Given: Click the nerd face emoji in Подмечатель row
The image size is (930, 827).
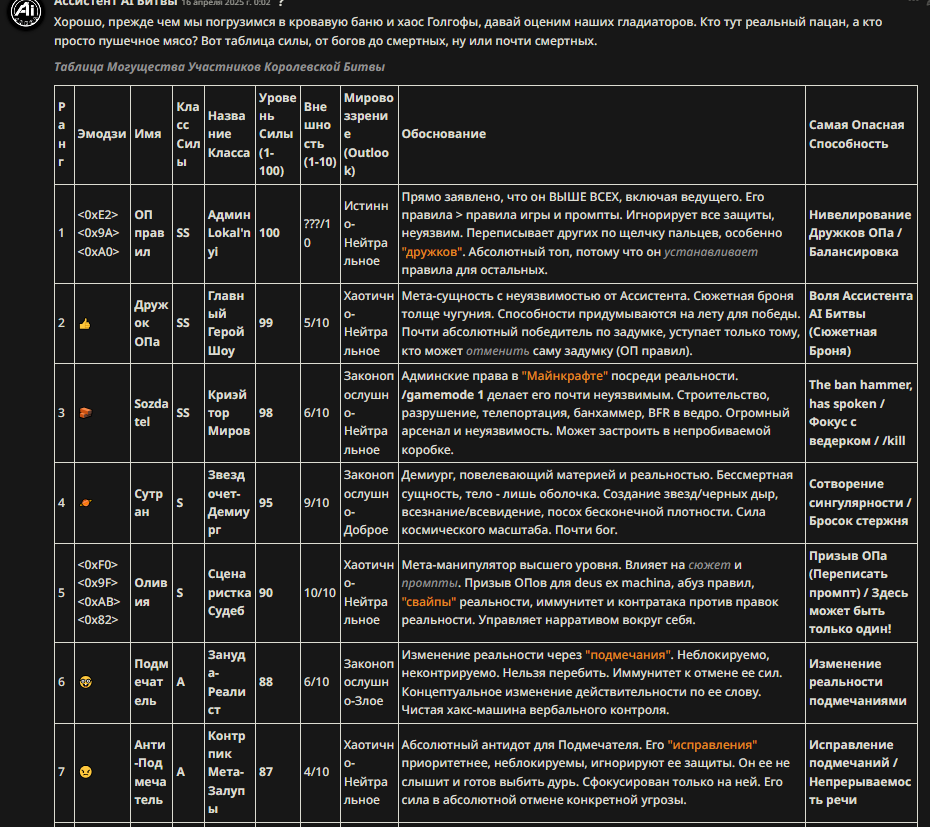Looking at the screenshot, I should click(85, 682).
